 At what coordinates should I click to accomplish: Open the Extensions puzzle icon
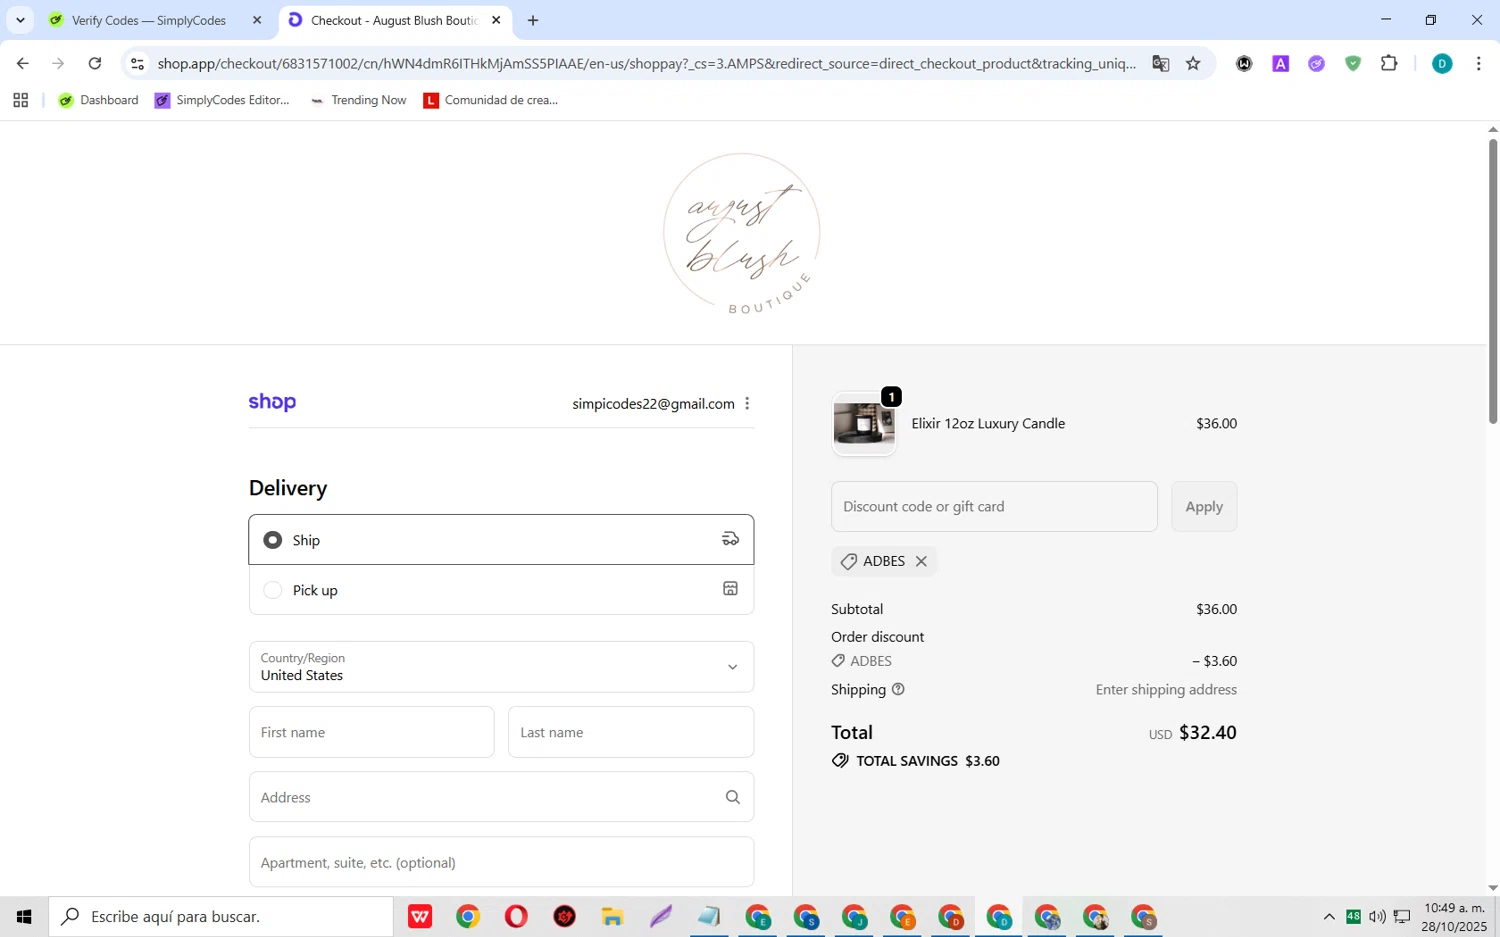point(1389,63)
